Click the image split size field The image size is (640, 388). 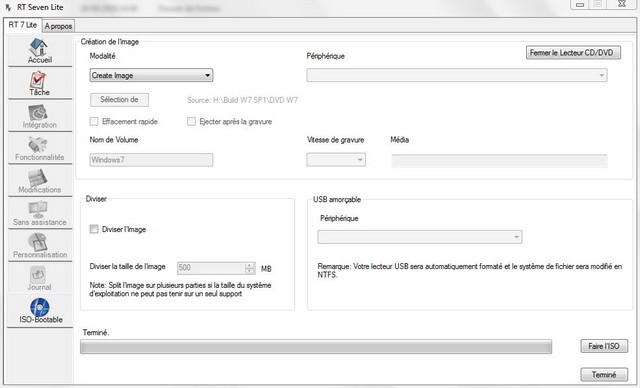click(211, 268)
